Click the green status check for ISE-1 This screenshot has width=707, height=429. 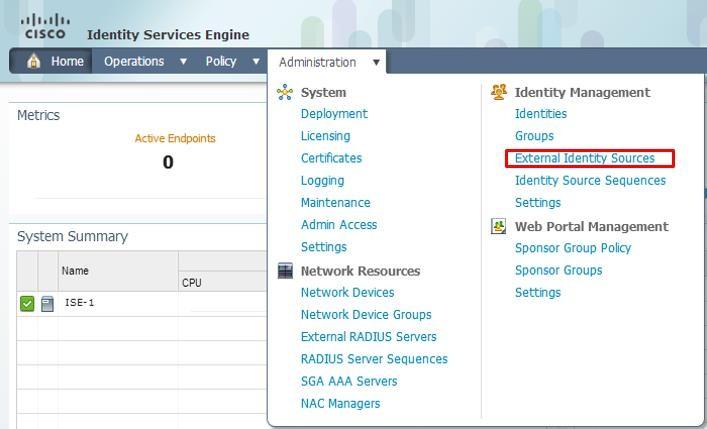click(27, 304)
